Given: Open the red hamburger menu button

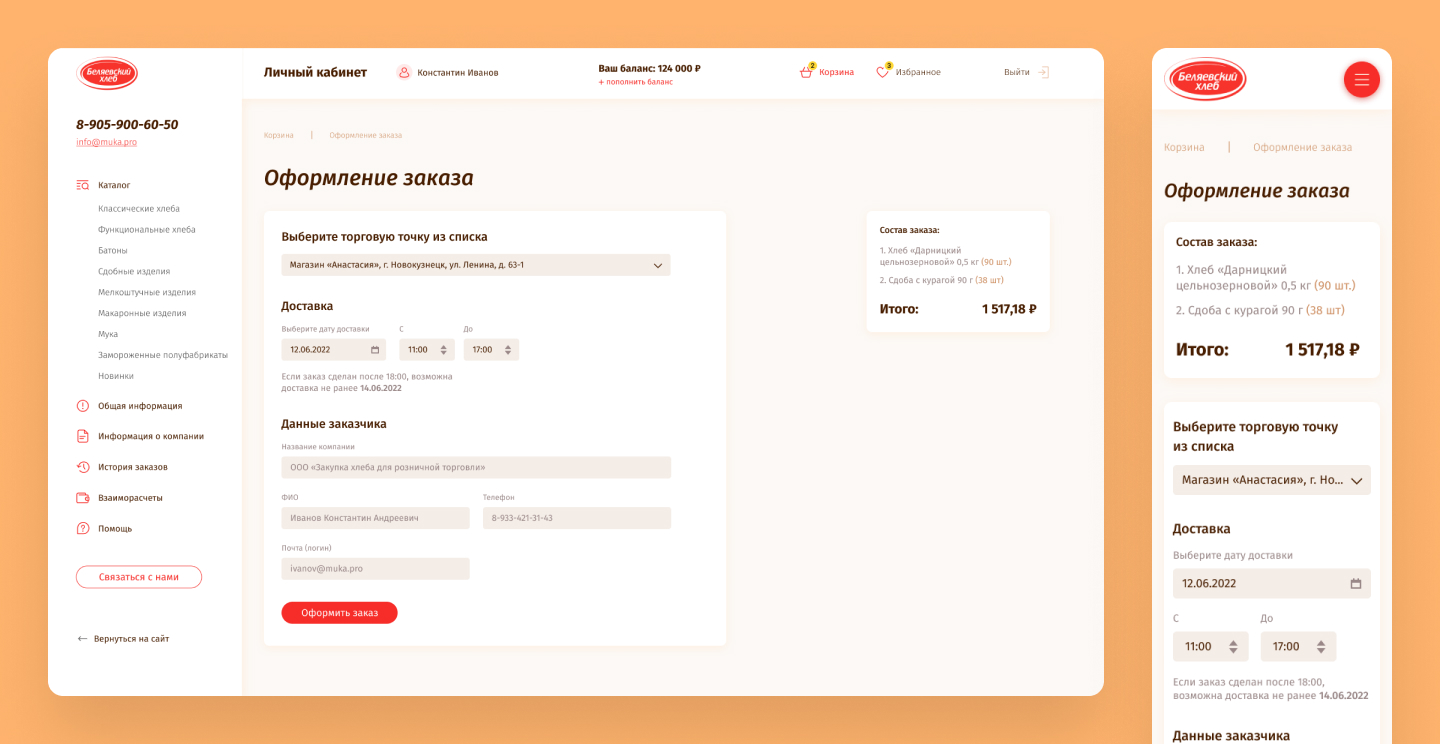Looking at the screenshot, I should 1361,80.
